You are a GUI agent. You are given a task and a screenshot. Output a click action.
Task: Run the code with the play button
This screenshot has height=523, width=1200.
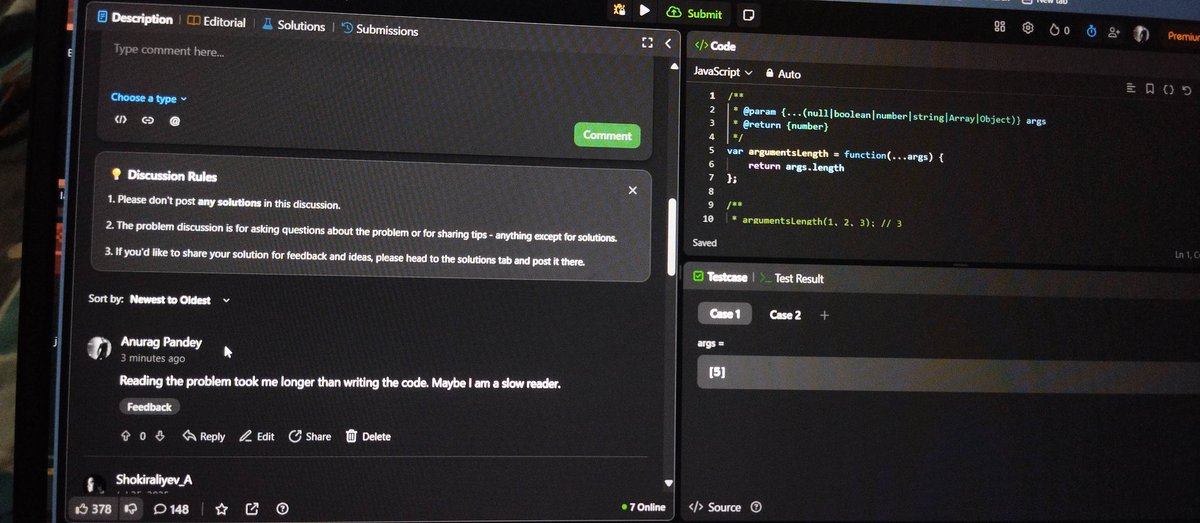(645, 11)
